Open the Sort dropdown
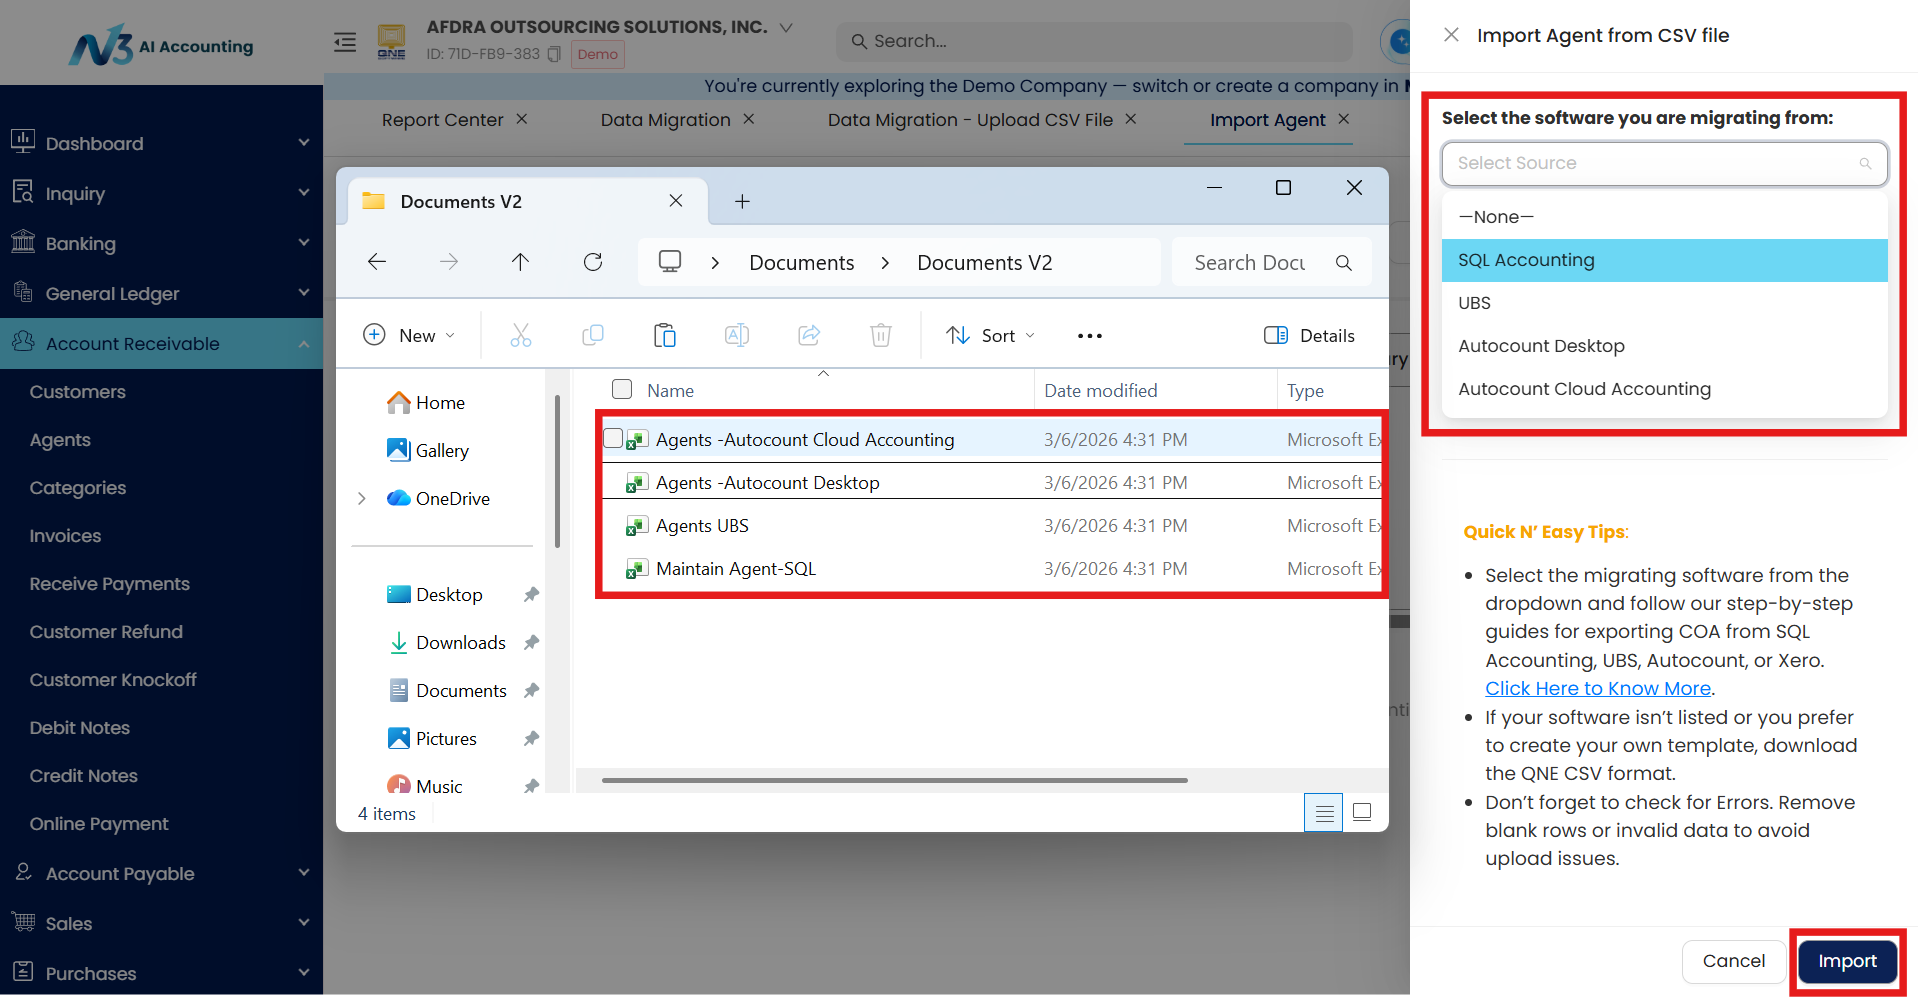This screenshot has width=1918, height=997. tap(991, 335)
